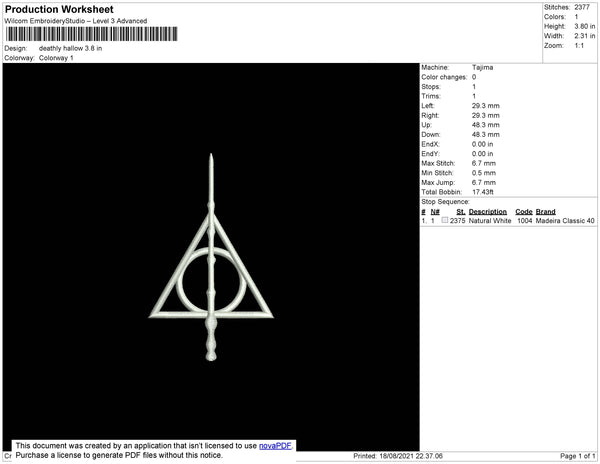Select 'Purchase a license' notice line
This screenshot has width=600, height=464.
pyautogui.click(x=119, y=455)
